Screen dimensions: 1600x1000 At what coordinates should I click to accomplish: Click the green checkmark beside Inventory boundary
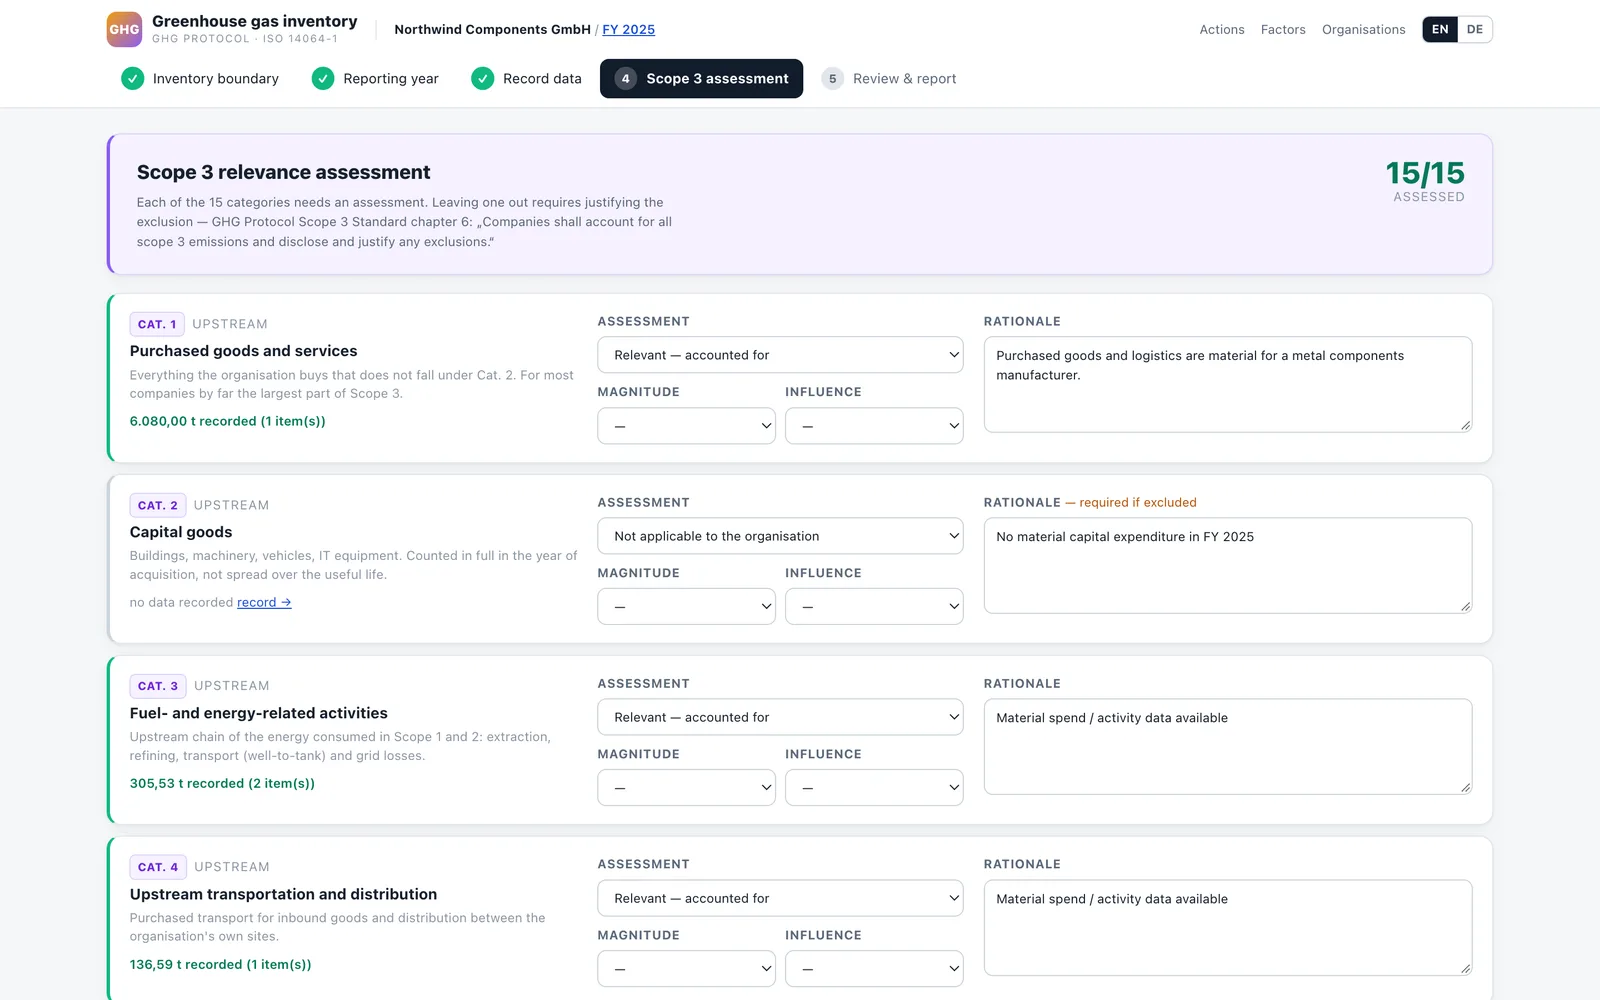132,78
